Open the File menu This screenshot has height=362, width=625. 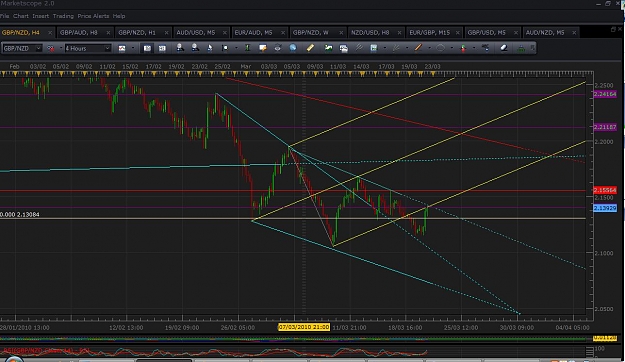[4, 16]
